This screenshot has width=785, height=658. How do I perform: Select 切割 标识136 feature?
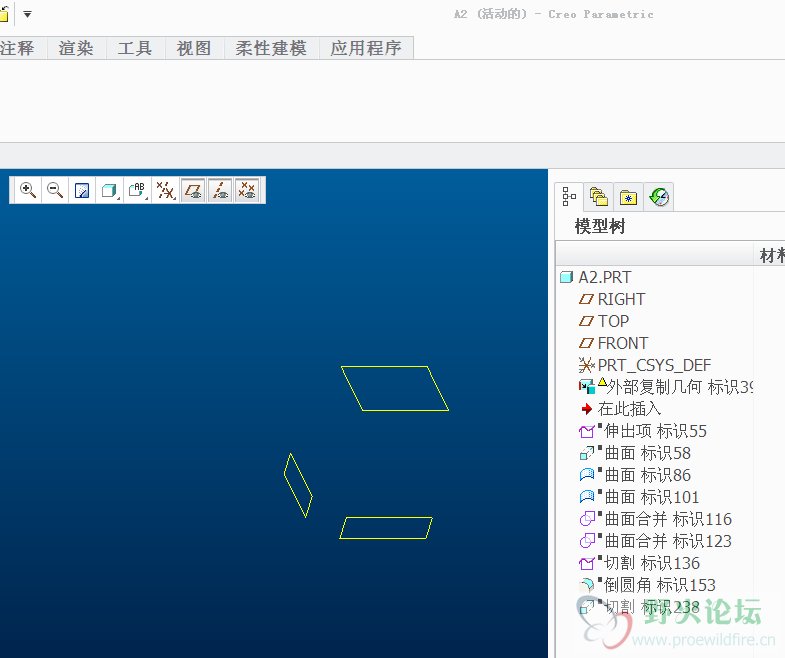tap(652, 563)
